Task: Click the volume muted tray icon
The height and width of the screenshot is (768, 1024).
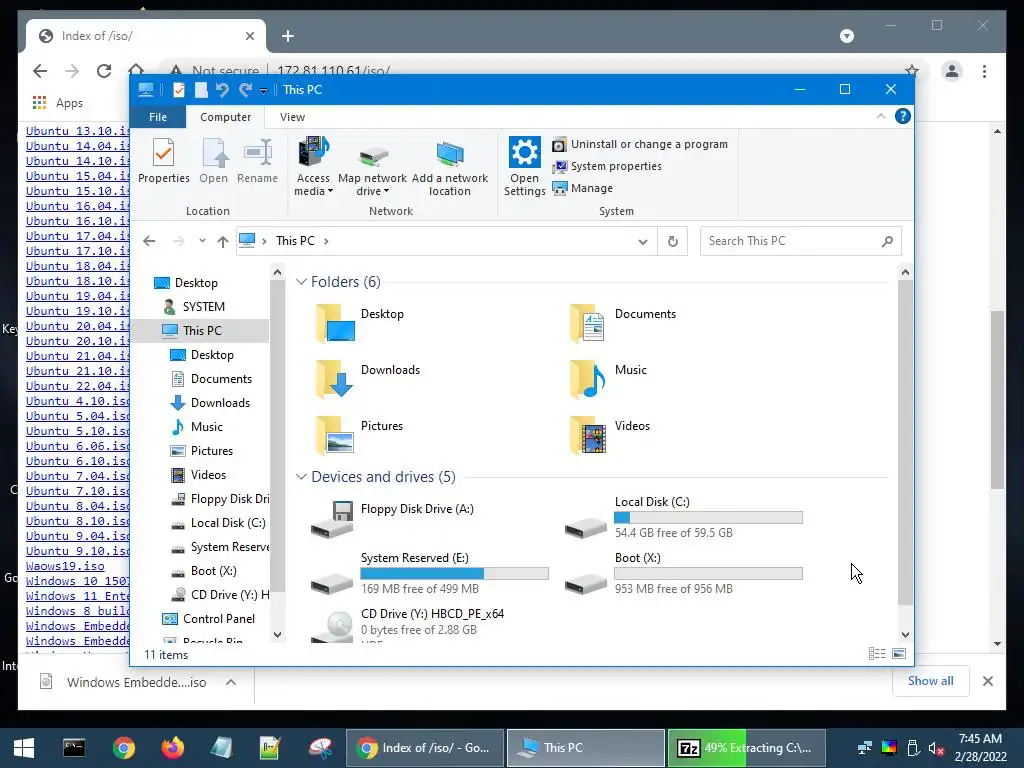Action: (936, 748)
